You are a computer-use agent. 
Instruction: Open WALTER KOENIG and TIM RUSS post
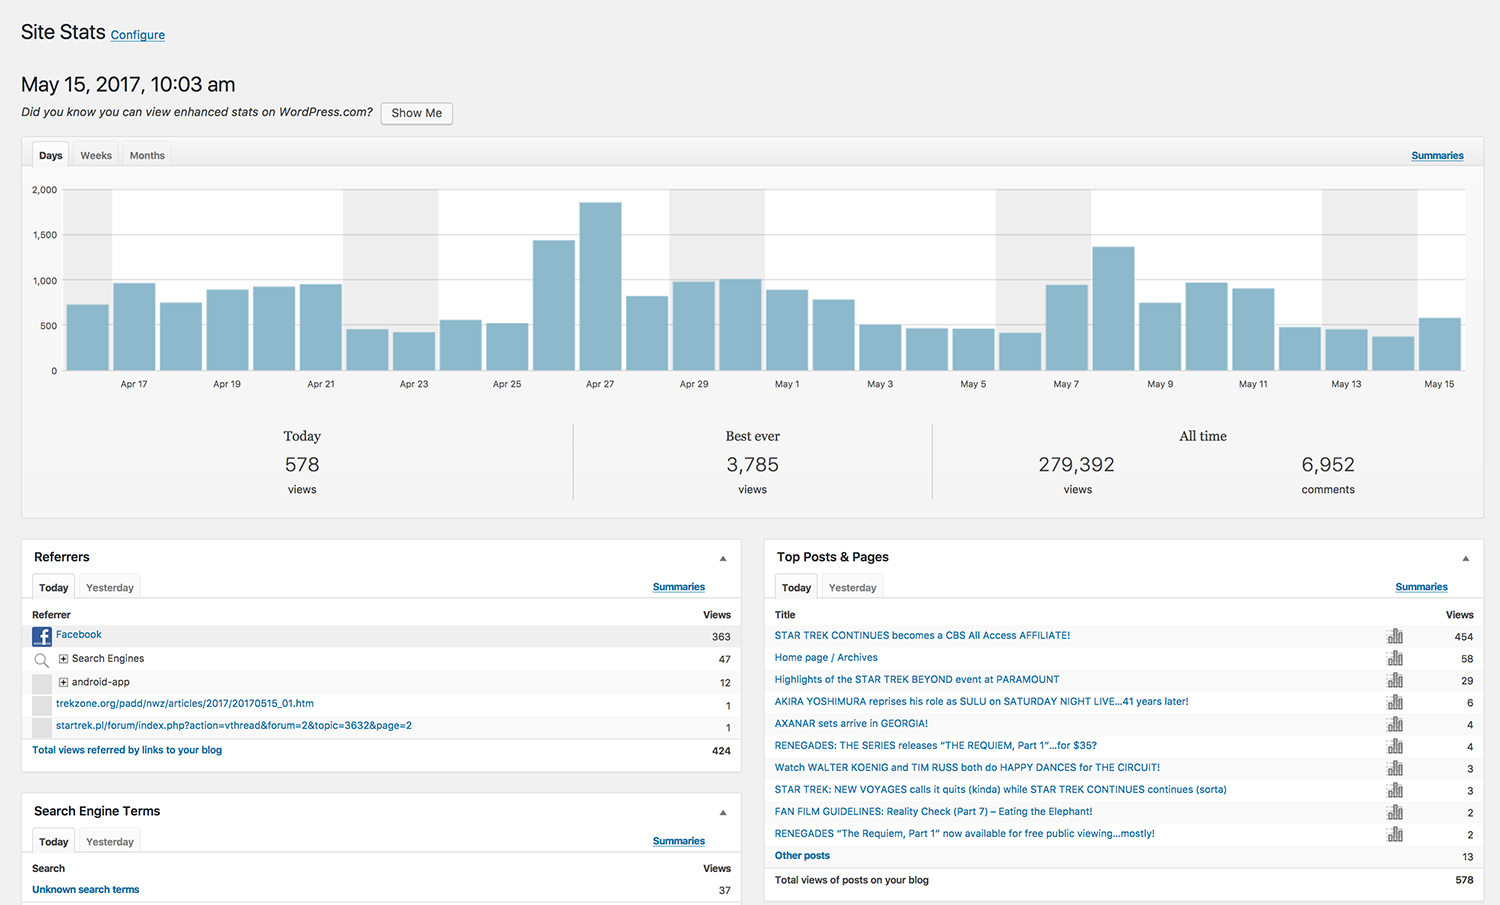[x=967, y=768]
